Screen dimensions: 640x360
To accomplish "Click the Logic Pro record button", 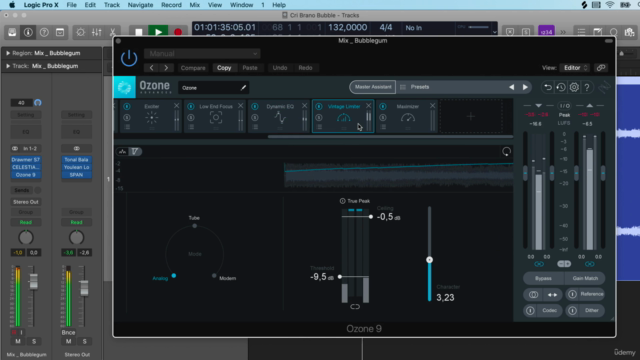I will point(178,32).
